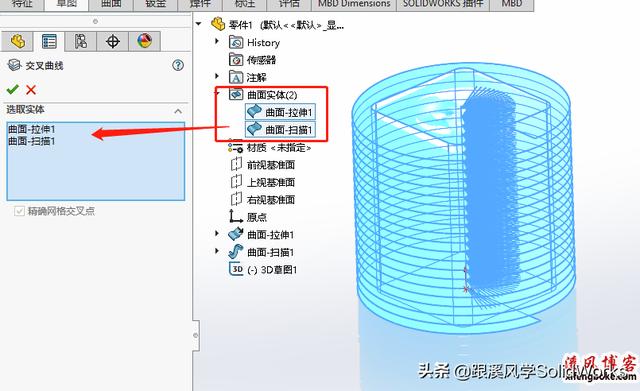
Task: Click the 注解 annotation icon
Action: click(x=236, y=77)
